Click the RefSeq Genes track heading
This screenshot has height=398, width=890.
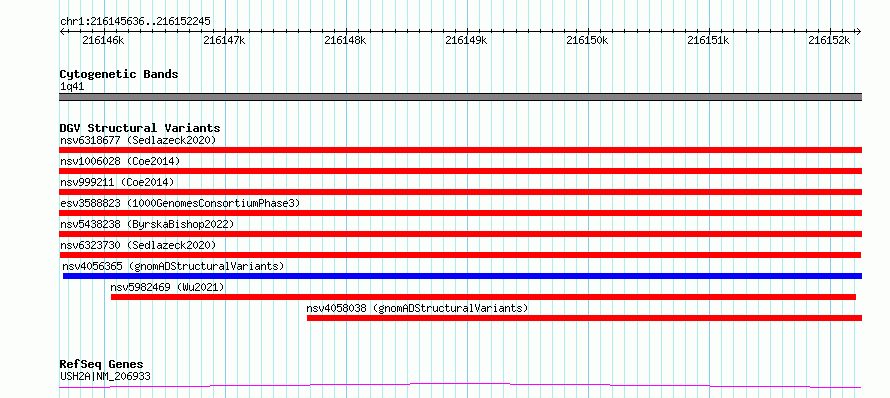[101, 365]
